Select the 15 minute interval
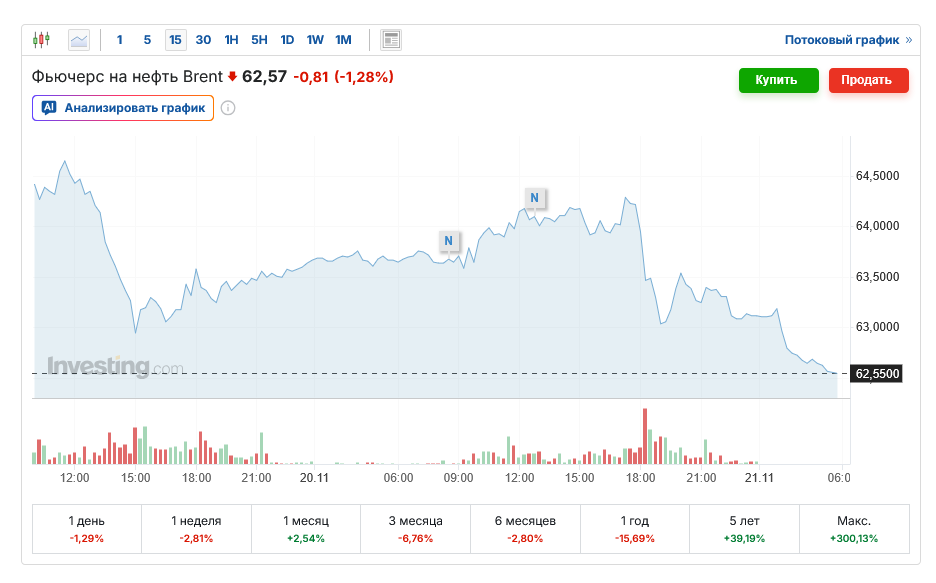This screenshot has height=583, width=936. click(175, 40)
